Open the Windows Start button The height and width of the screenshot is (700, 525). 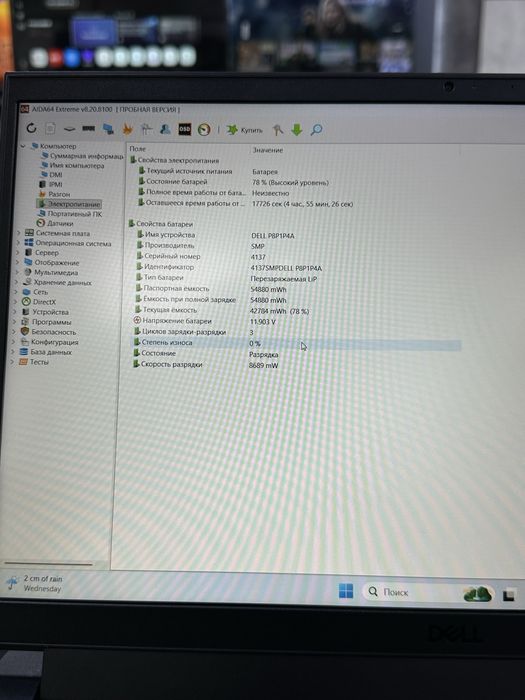pos(346,591)
